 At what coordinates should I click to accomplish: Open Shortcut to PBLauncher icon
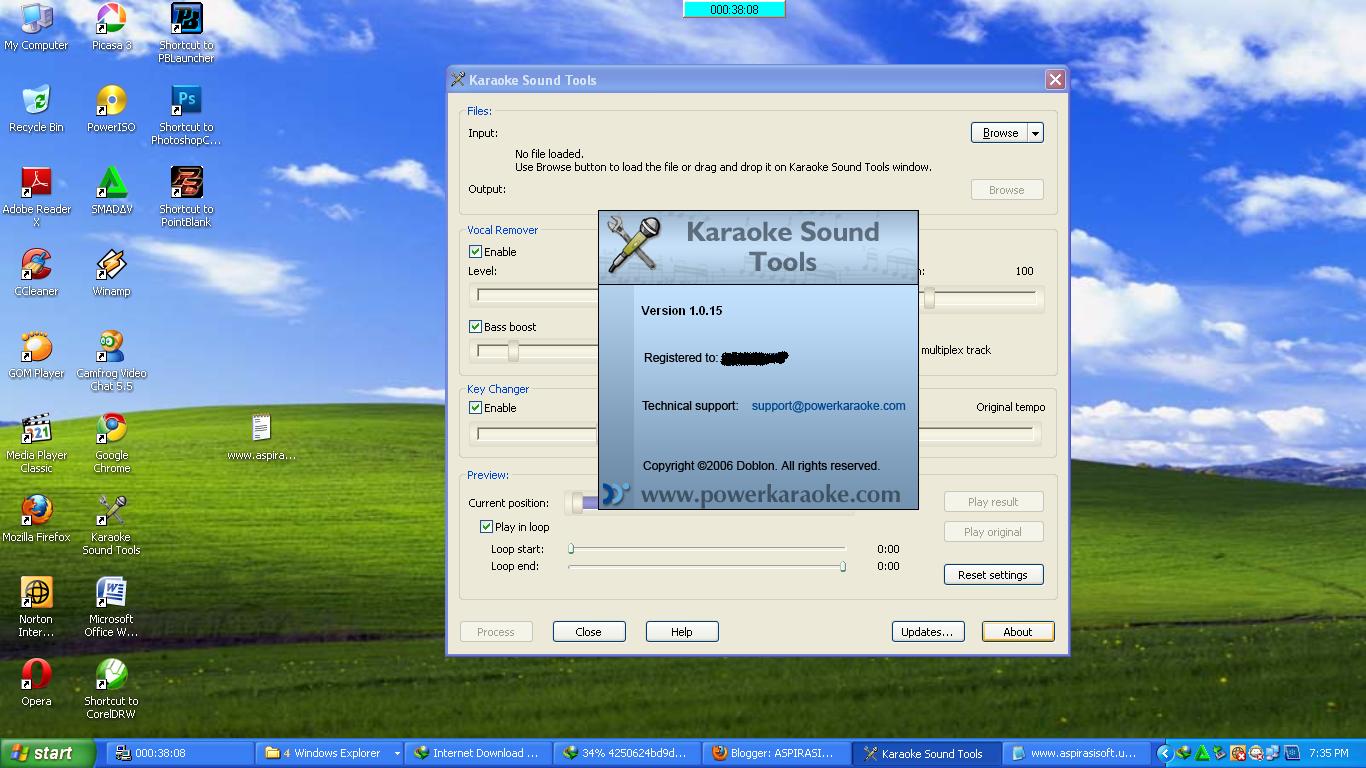tap(186, 33)
